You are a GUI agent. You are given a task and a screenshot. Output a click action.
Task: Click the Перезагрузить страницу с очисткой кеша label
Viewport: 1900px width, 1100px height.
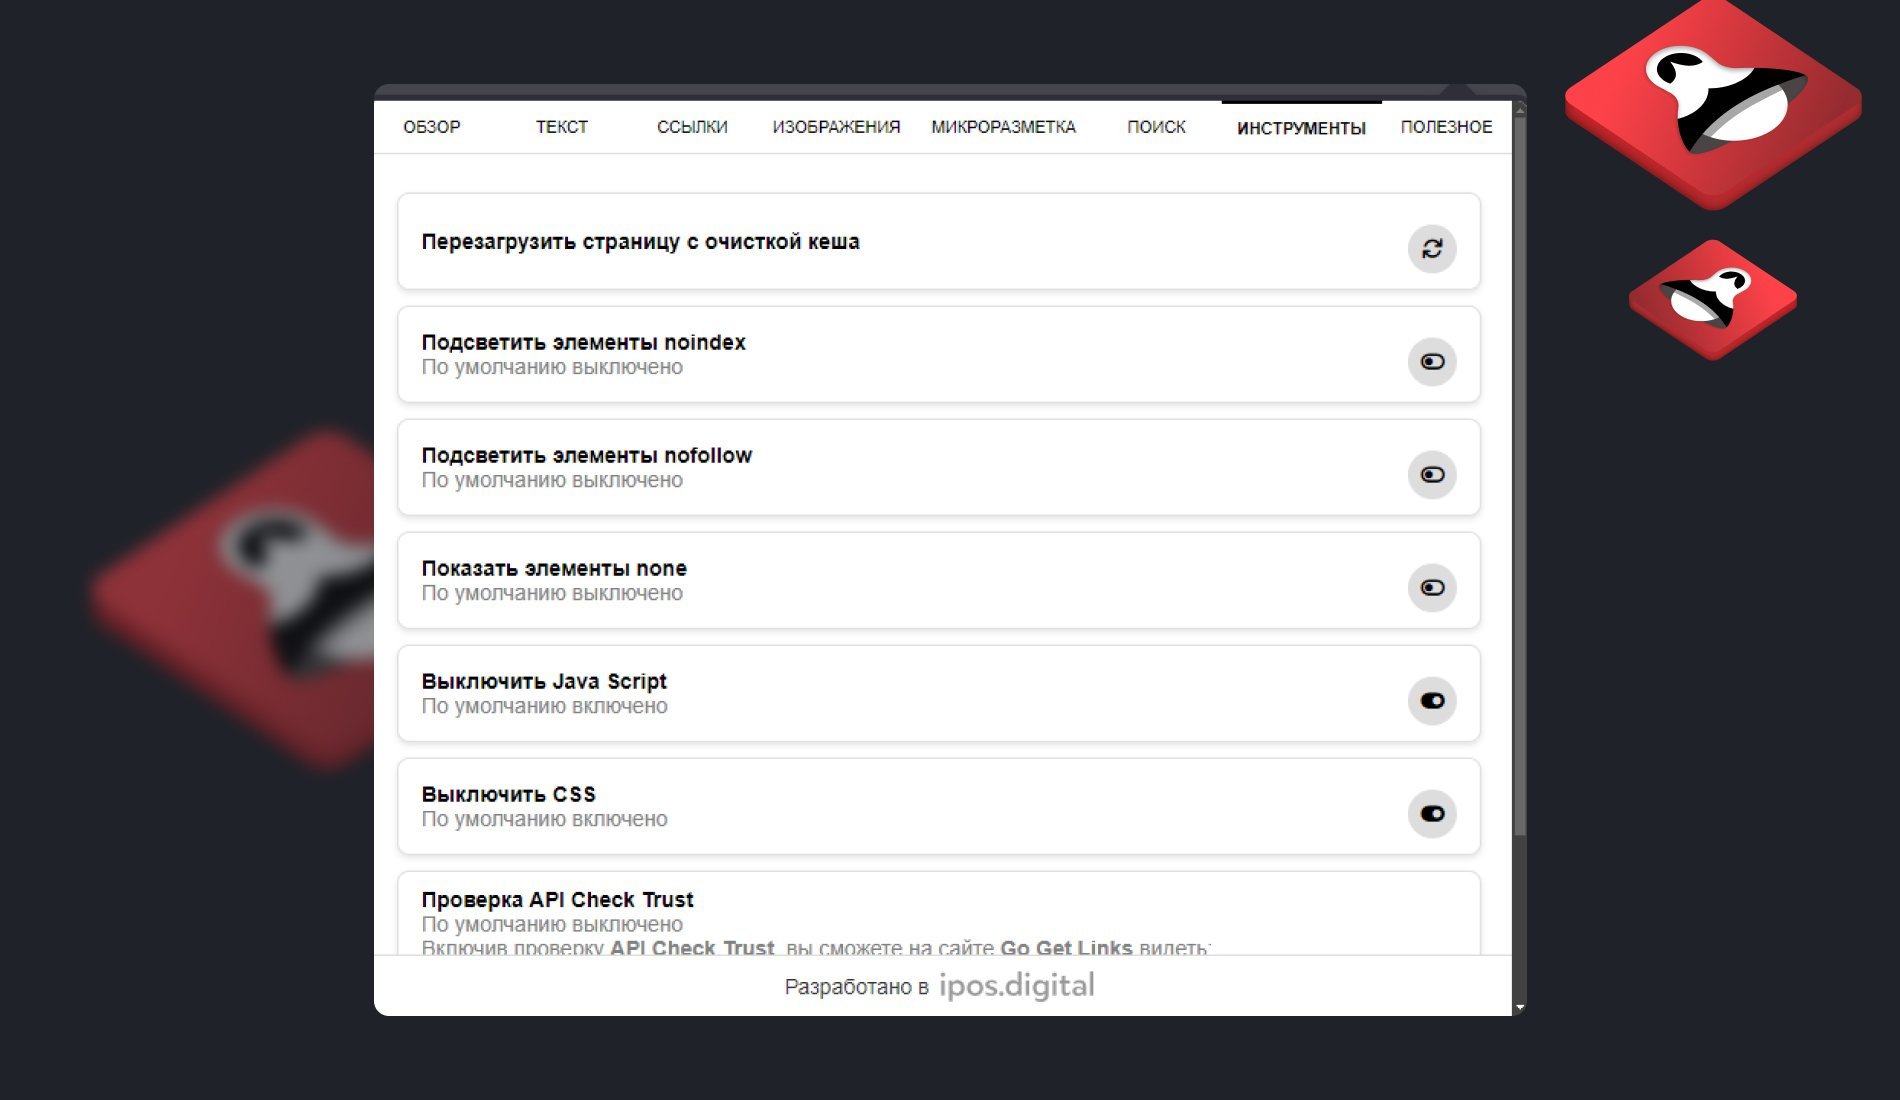point(640,242)
